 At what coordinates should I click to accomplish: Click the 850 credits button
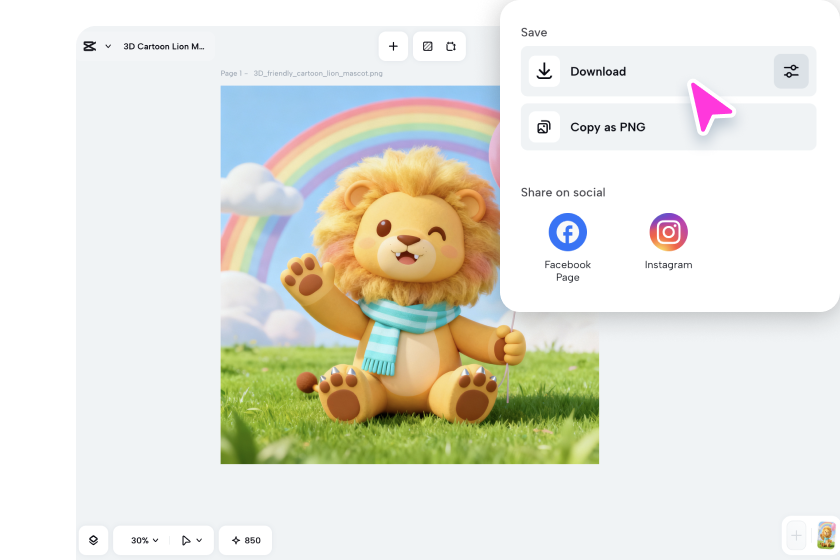coord(246,540)
